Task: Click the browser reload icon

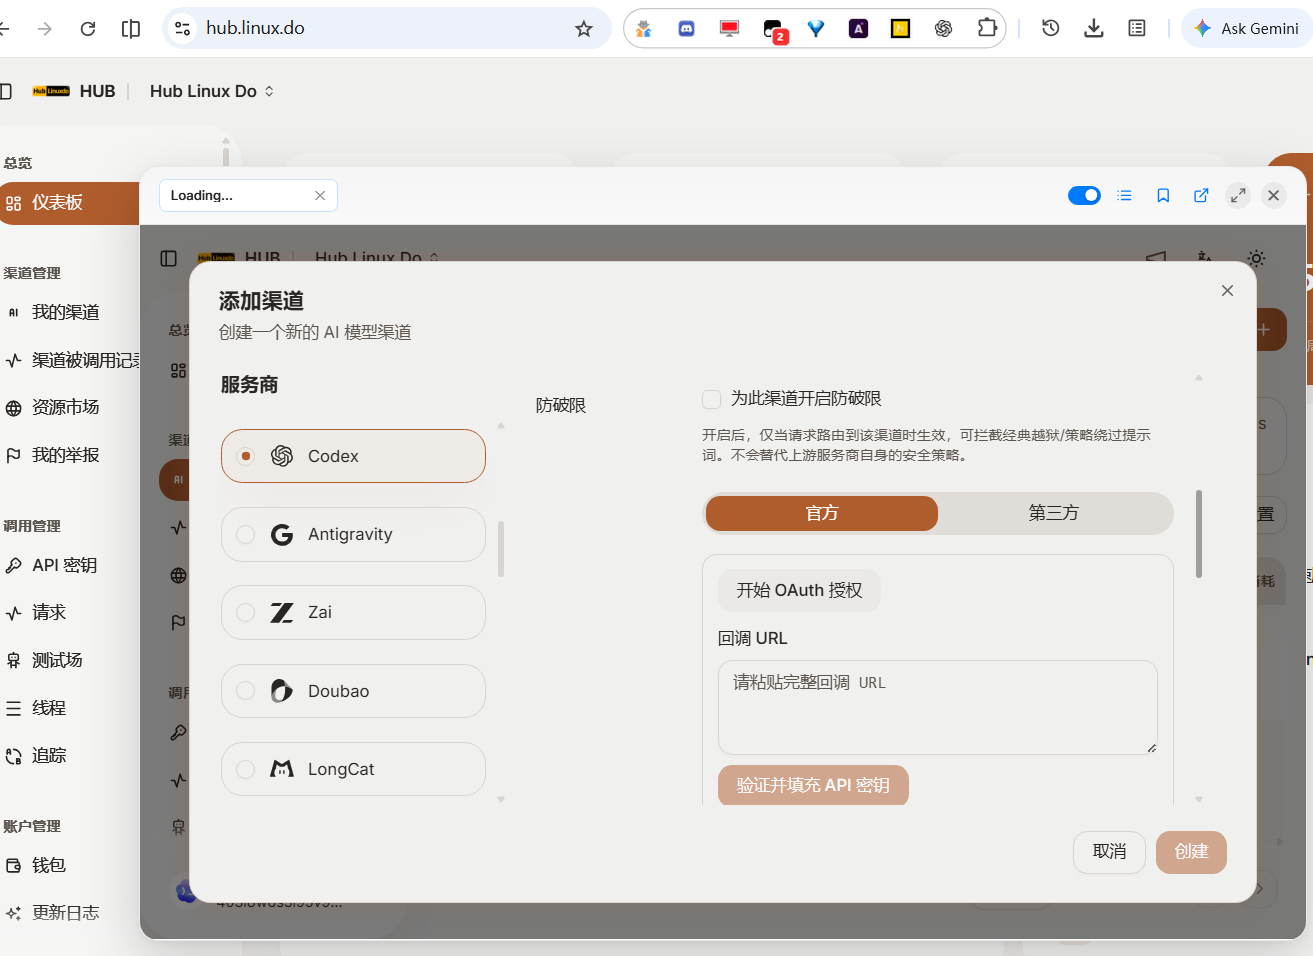Action: click(88, 28)
